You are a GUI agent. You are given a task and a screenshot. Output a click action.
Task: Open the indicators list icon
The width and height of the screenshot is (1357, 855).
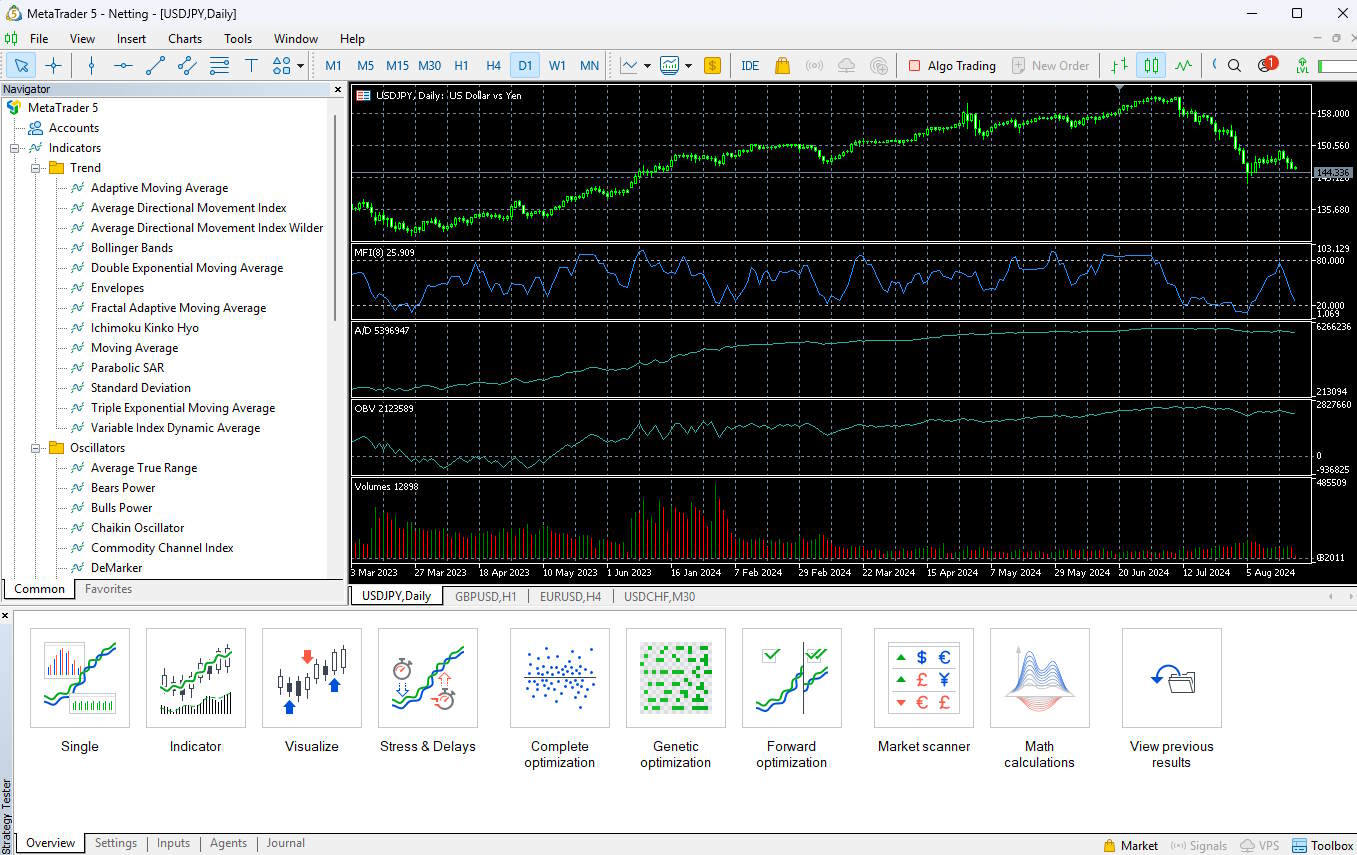[x=670, y=66]
